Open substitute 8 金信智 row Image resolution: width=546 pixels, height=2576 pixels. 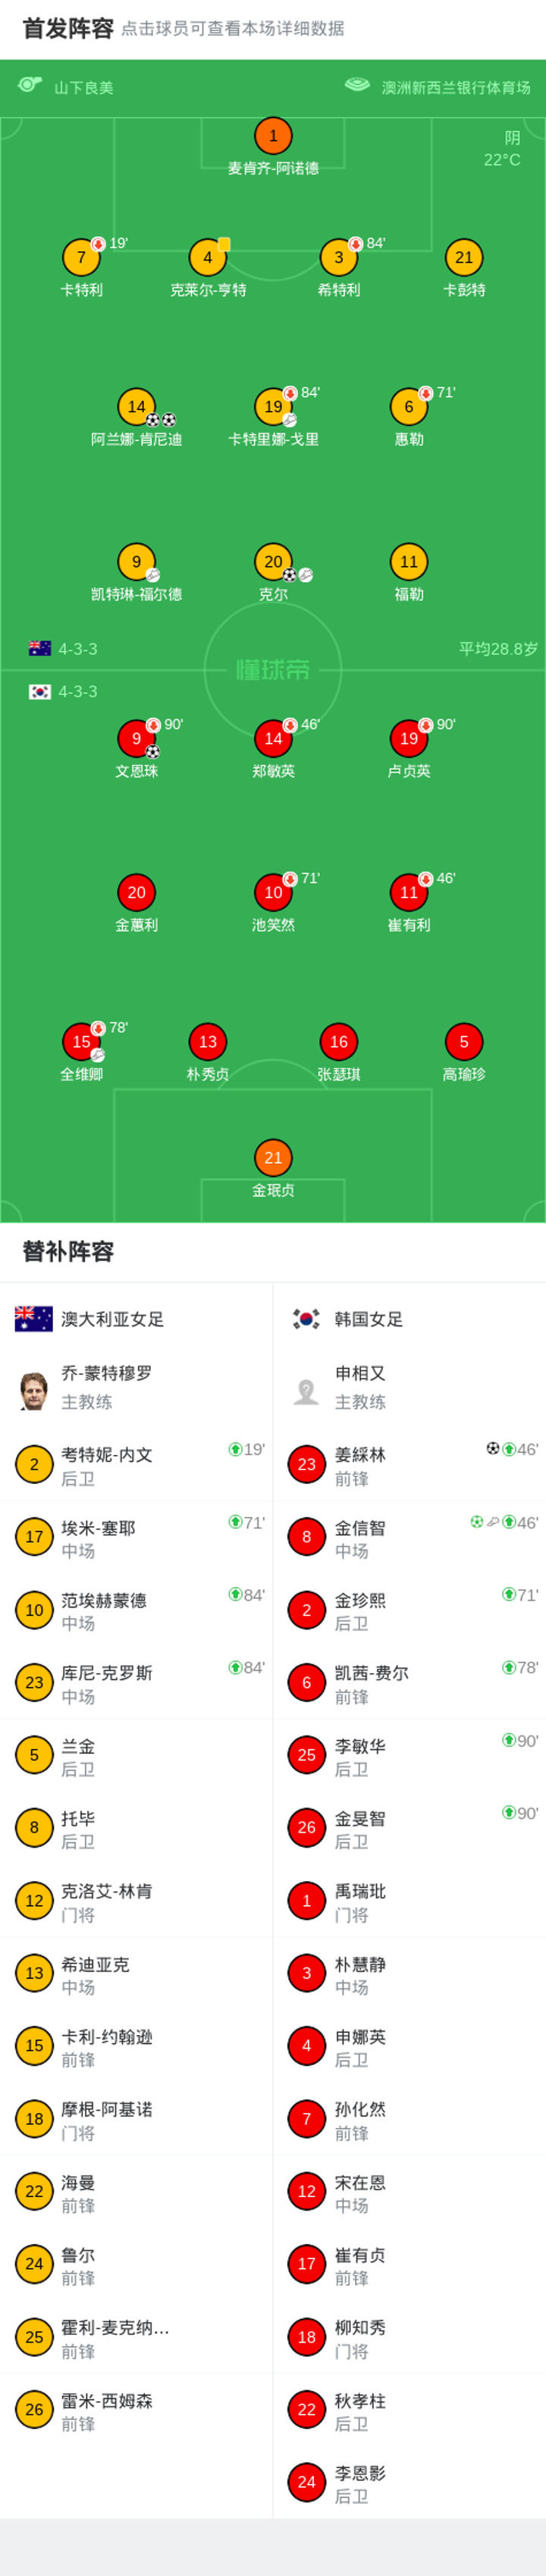[409, 1537]
